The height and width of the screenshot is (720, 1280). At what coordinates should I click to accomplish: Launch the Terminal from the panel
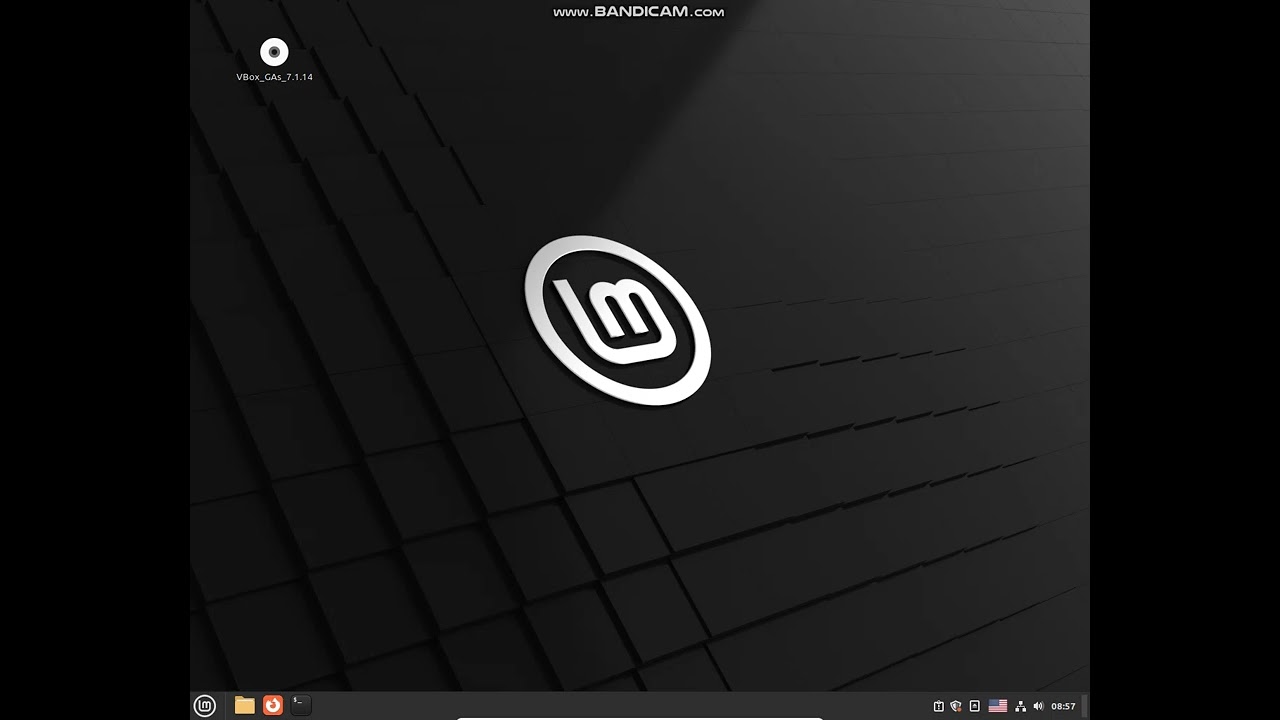coord(301,706)
